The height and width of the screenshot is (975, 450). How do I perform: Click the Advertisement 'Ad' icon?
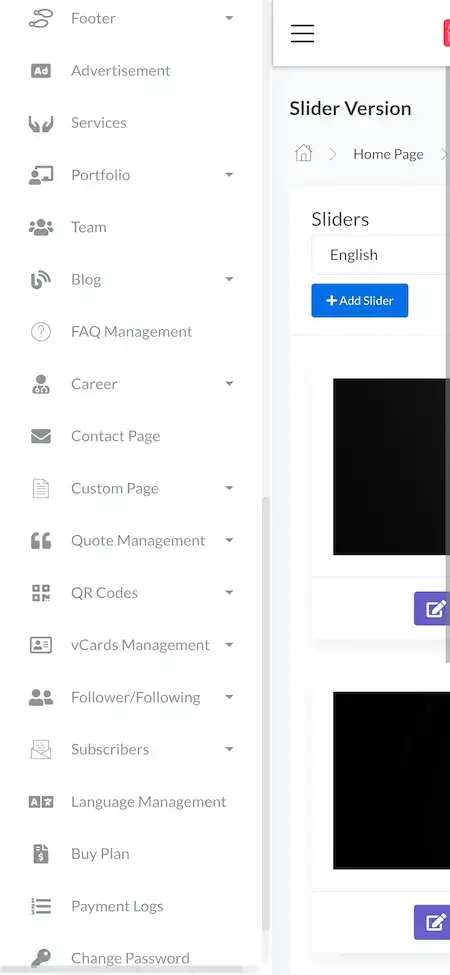point(41,71)
